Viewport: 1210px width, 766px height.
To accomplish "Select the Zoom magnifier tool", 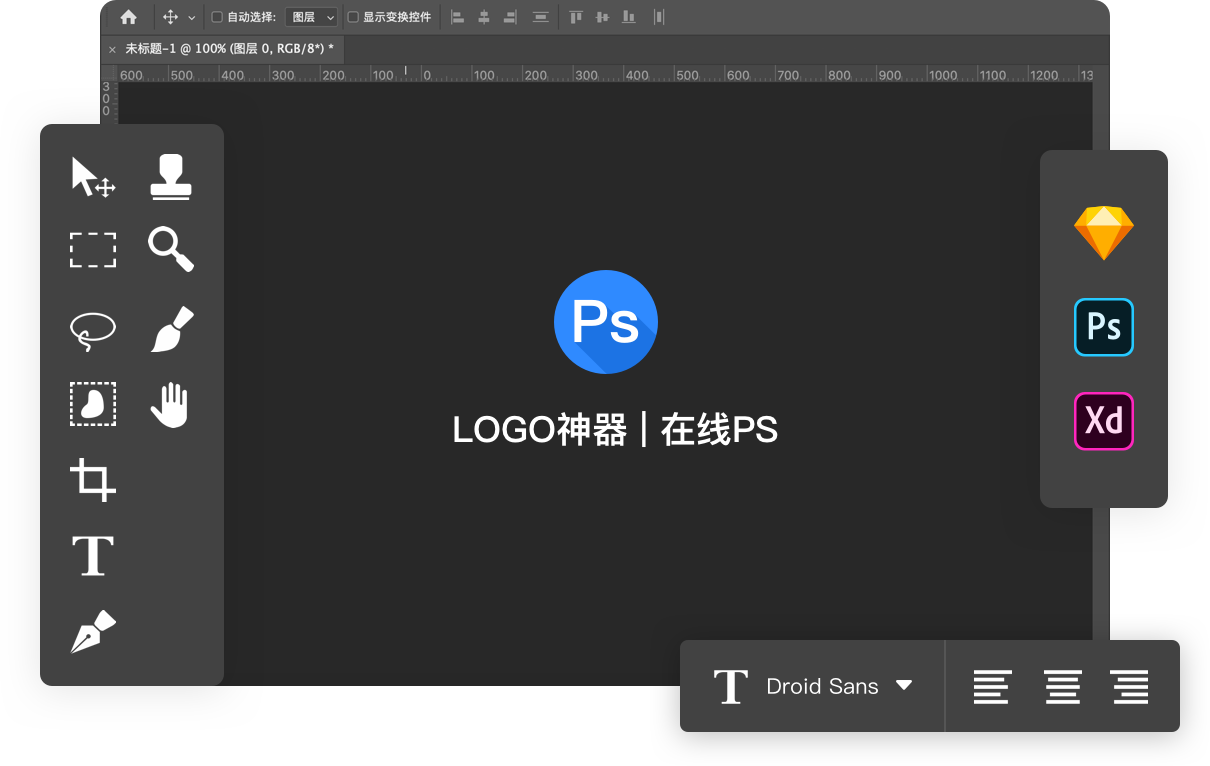I will (x=171, y=249).
